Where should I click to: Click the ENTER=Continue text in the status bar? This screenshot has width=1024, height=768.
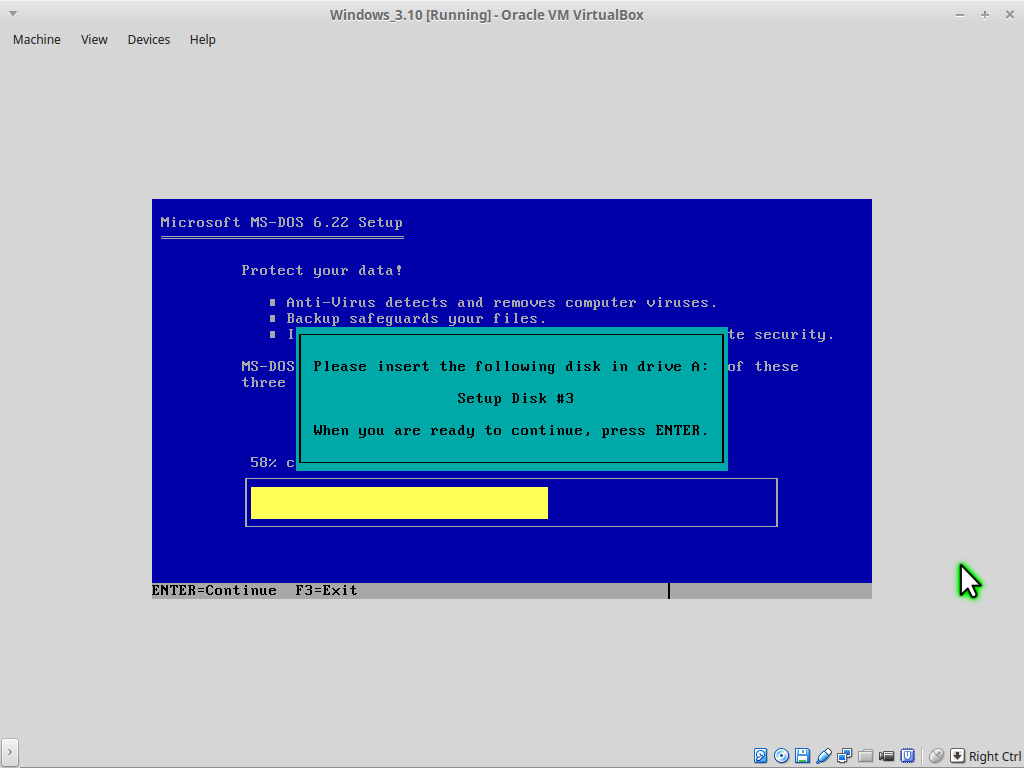coord(214,591)
